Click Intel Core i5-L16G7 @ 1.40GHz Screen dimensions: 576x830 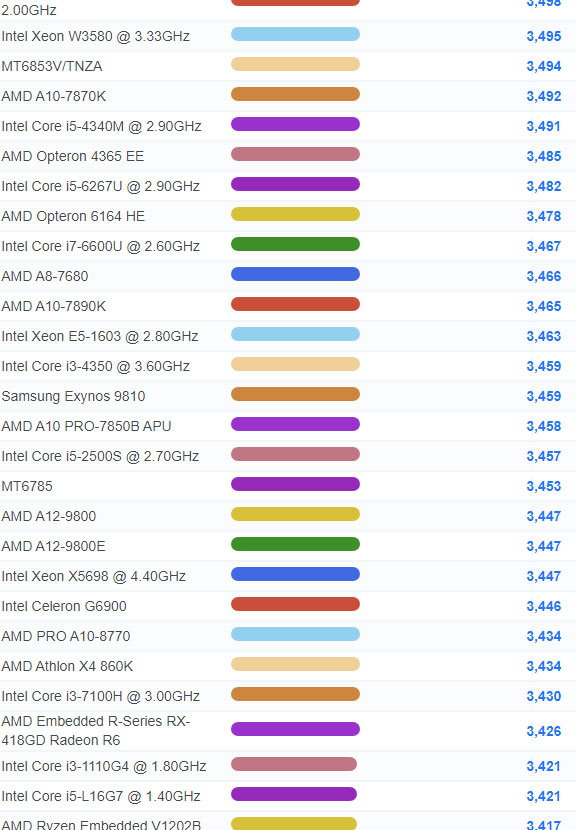101,796
